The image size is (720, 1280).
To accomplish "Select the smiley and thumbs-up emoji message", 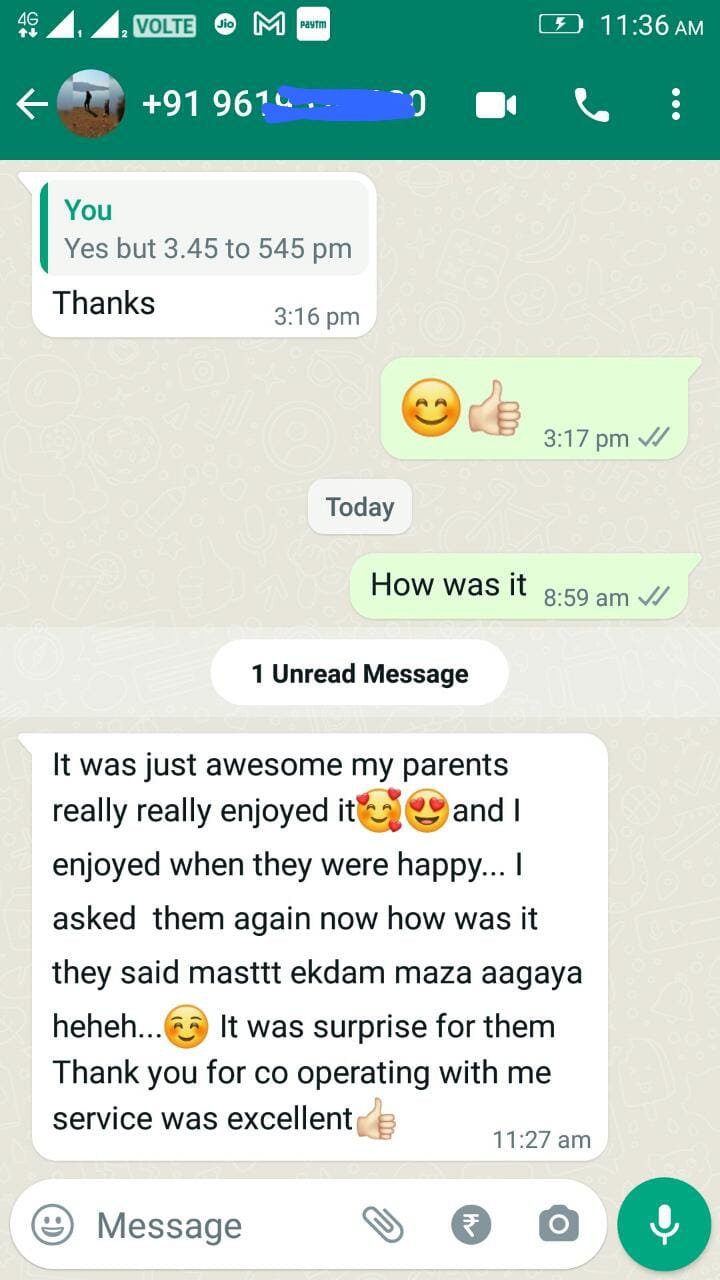I will (534, 409).
